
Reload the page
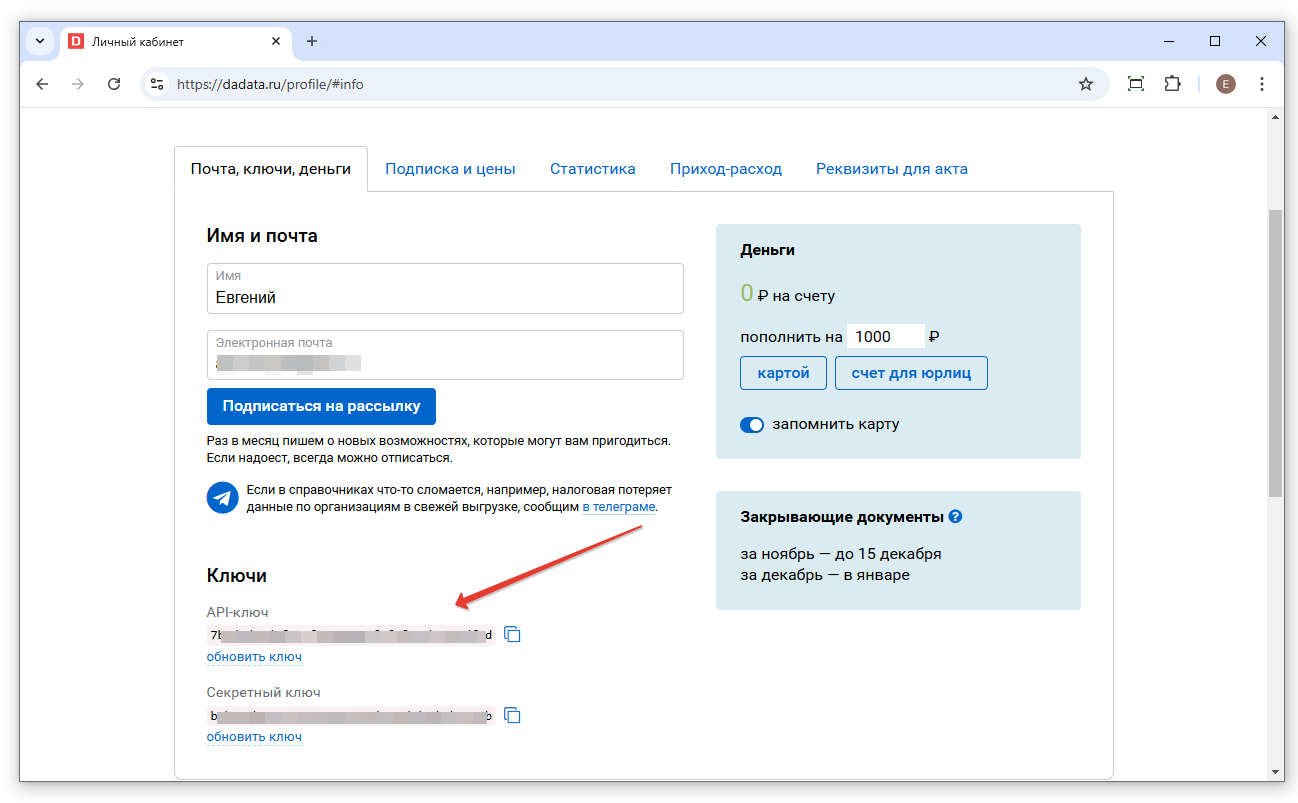click(x=114, y=84)
